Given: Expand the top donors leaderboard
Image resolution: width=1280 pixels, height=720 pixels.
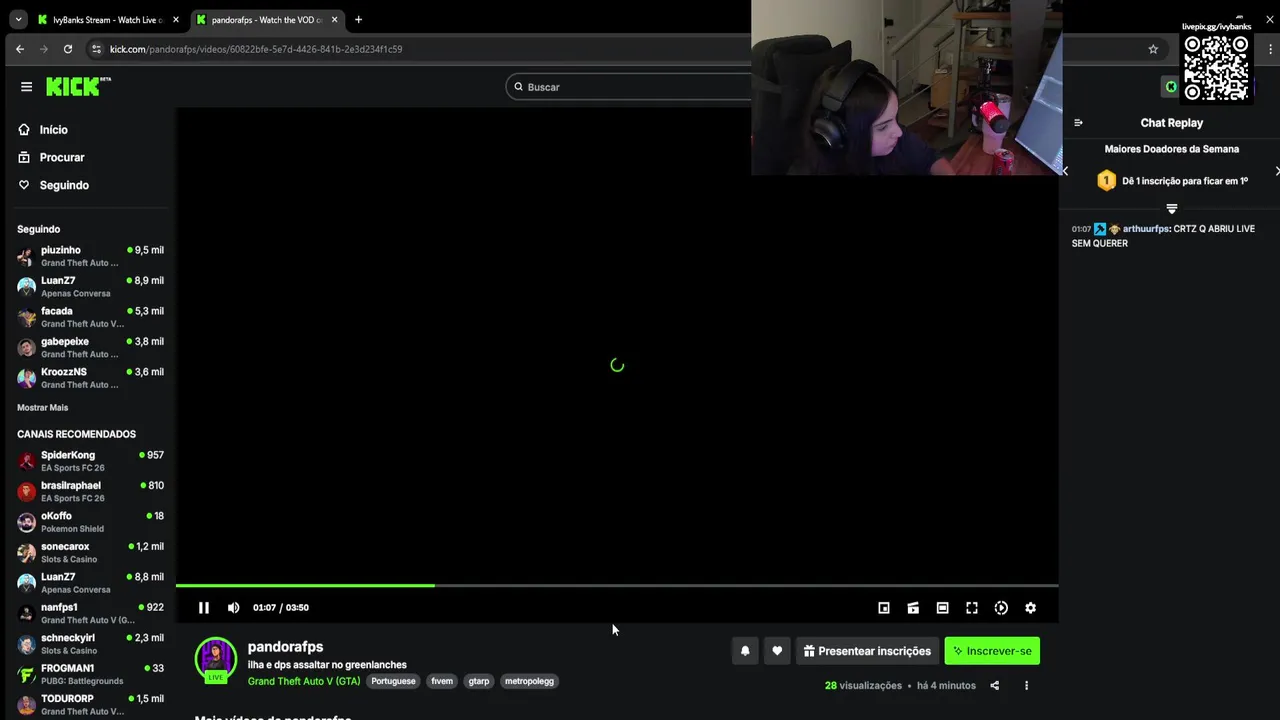Looking at the screenshot, I should (1172, 209).
